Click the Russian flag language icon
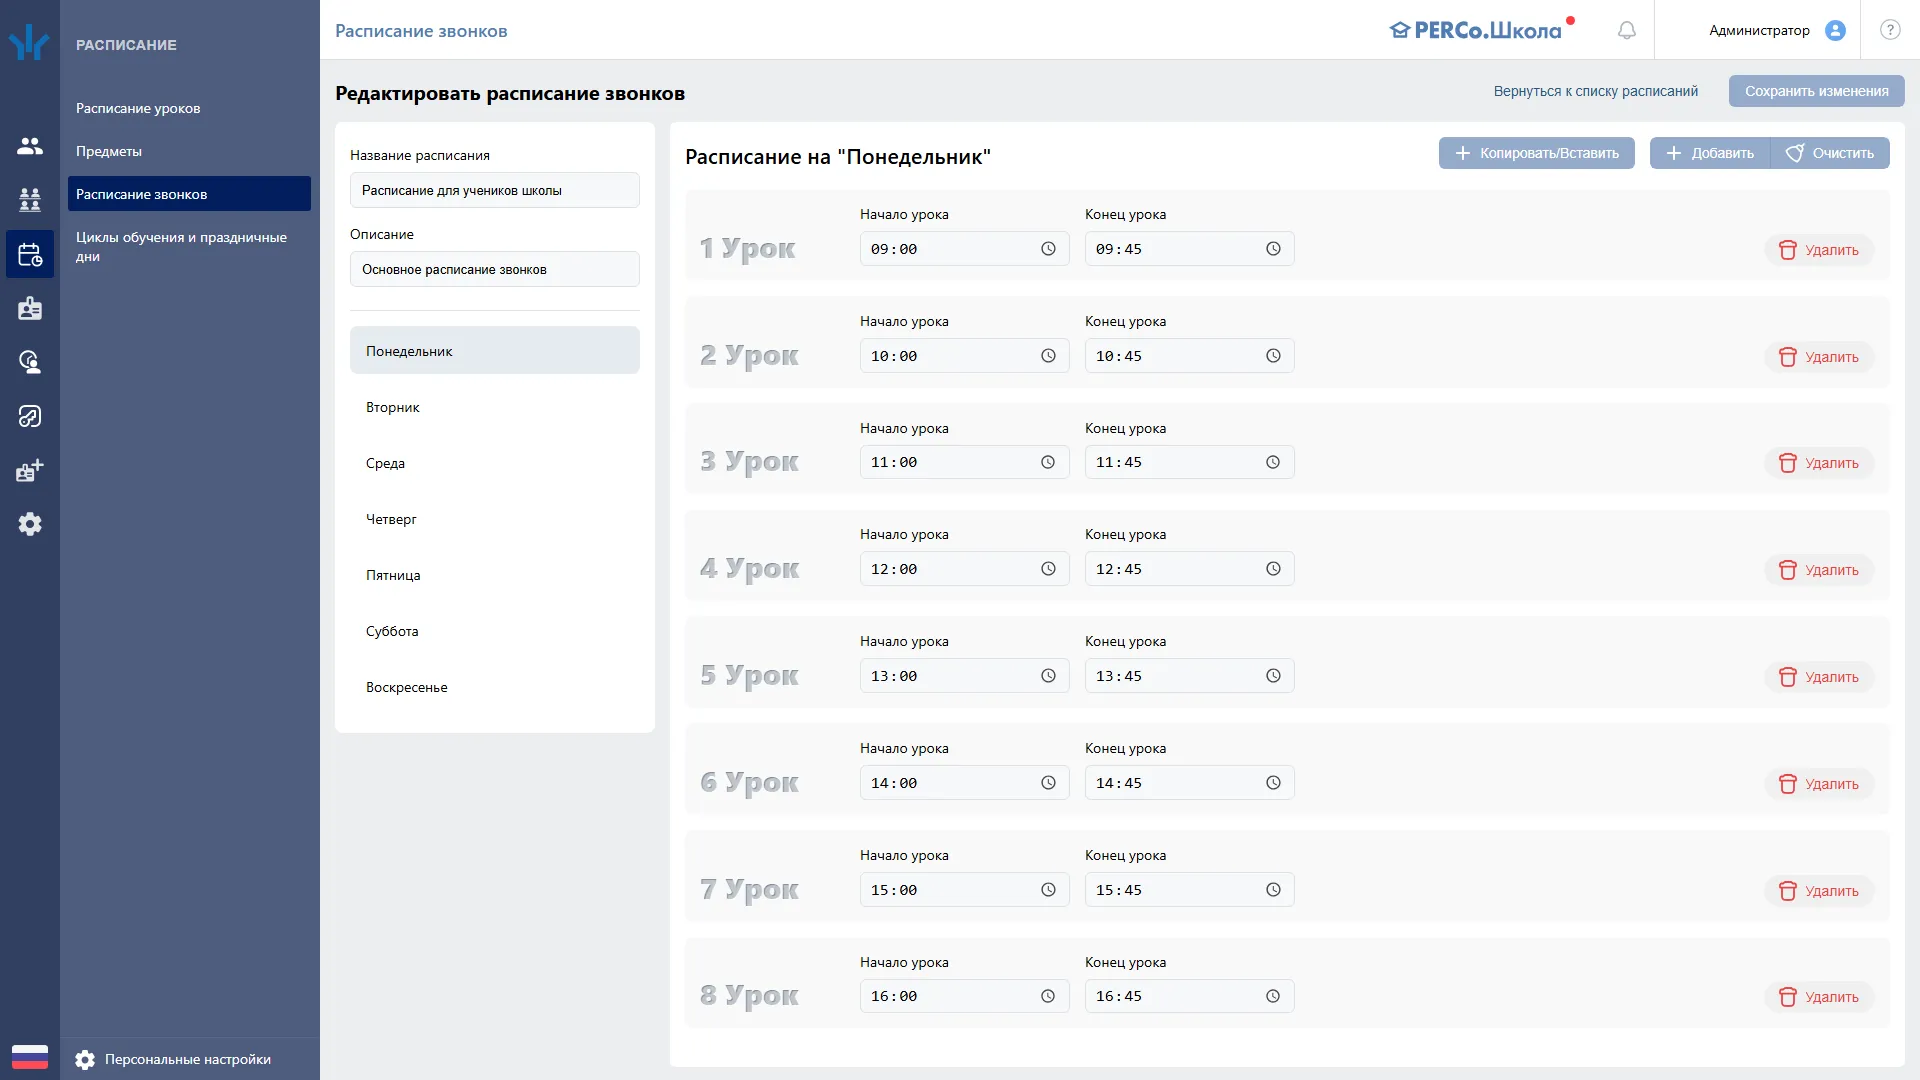The image size is (1920, 1080). (30, 1057)
